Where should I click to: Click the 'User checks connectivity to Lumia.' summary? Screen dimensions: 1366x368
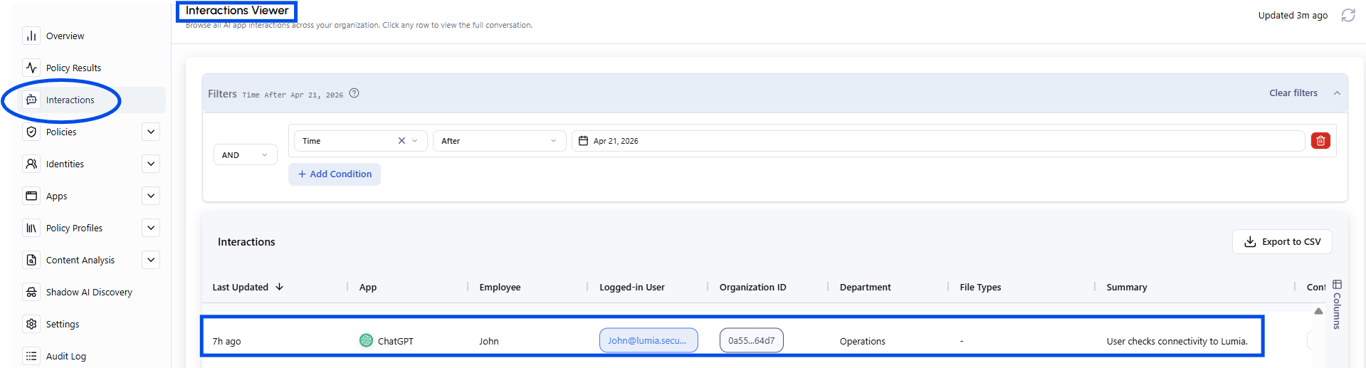(1177, 341)
